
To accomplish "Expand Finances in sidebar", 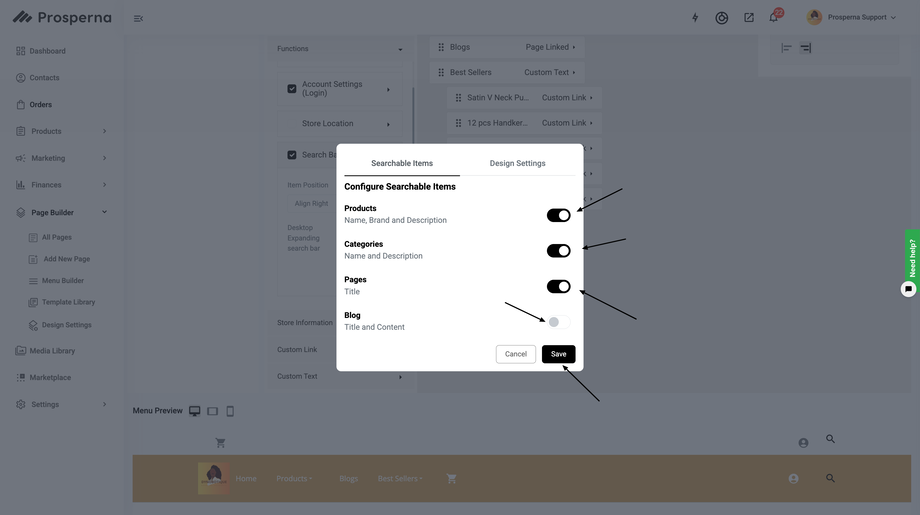I will pos(104,185).
